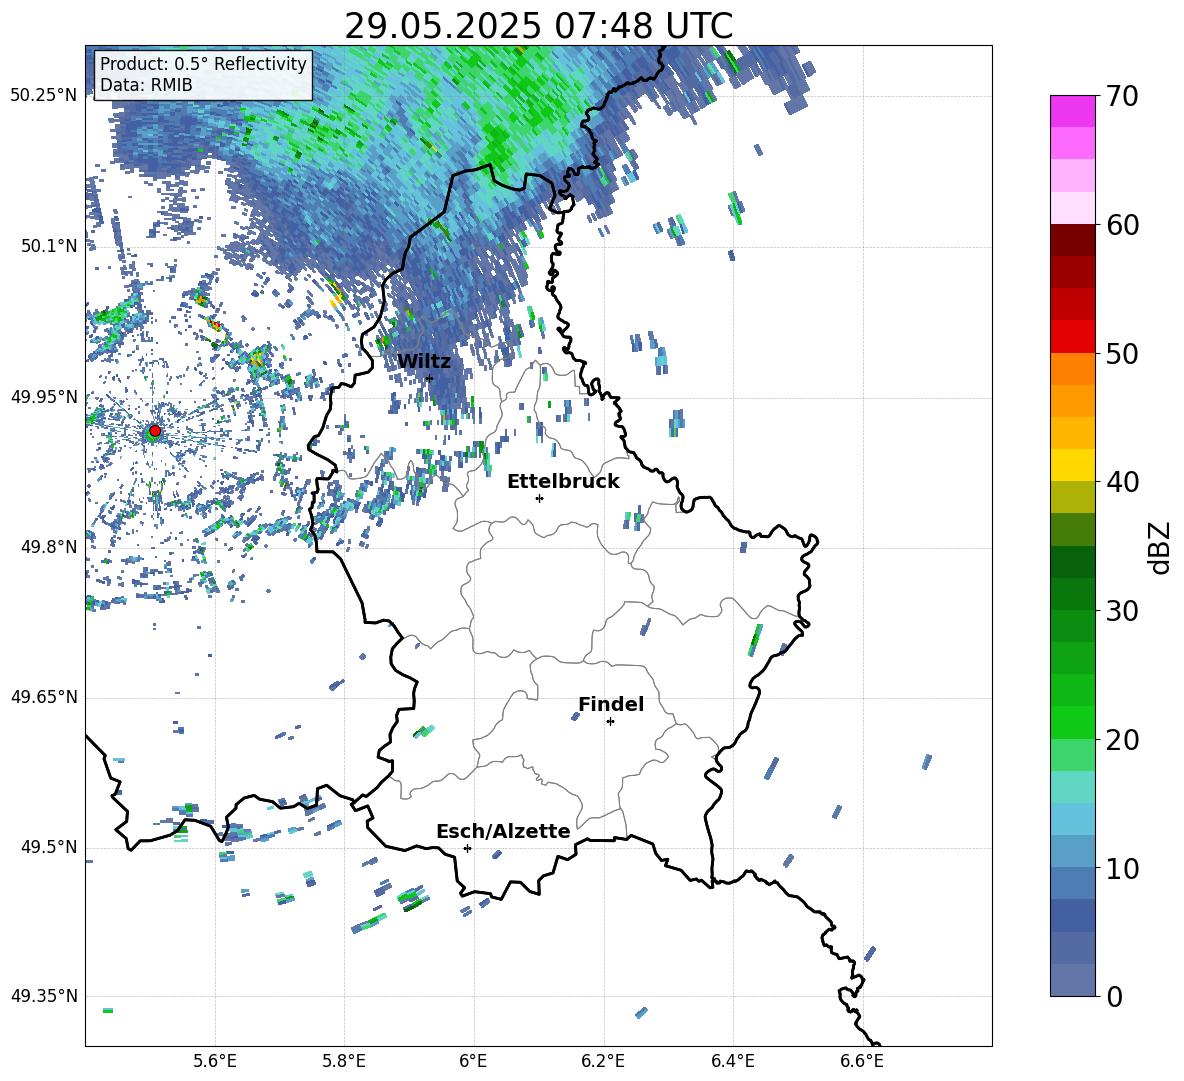Click the 40 colorbar tick label

[1122, 482]
